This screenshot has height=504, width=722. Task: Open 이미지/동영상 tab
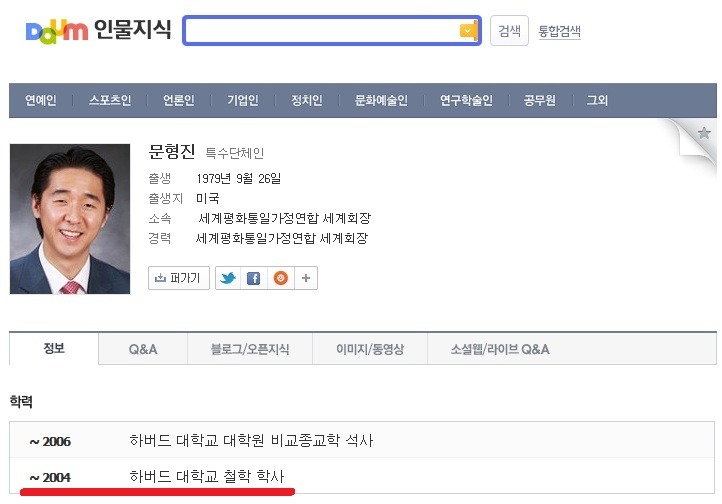370,349
